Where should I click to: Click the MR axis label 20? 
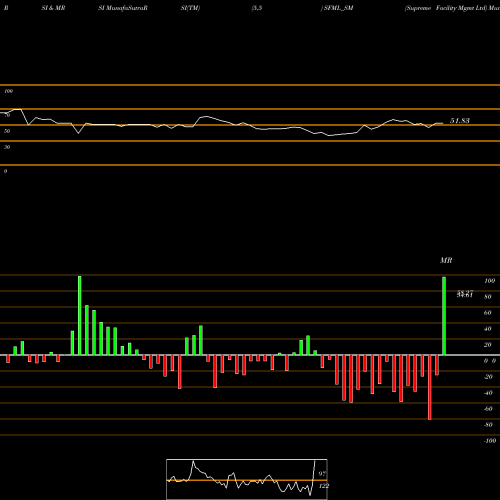(488, 345)
